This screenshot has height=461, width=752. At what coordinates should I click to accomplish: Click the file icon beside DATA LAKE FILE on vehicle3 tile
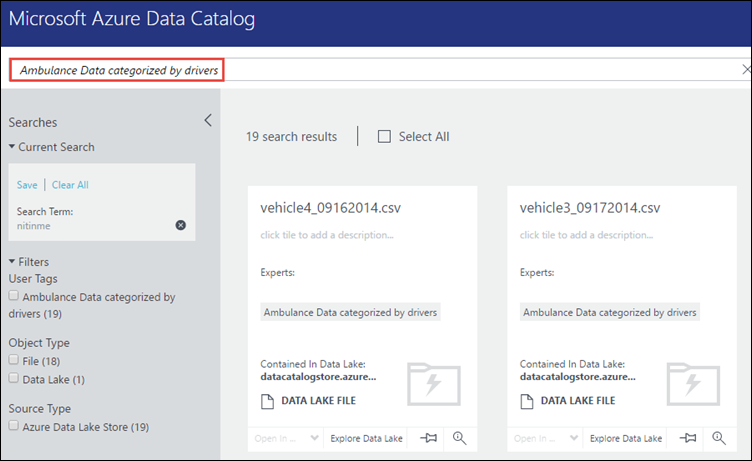527,401
